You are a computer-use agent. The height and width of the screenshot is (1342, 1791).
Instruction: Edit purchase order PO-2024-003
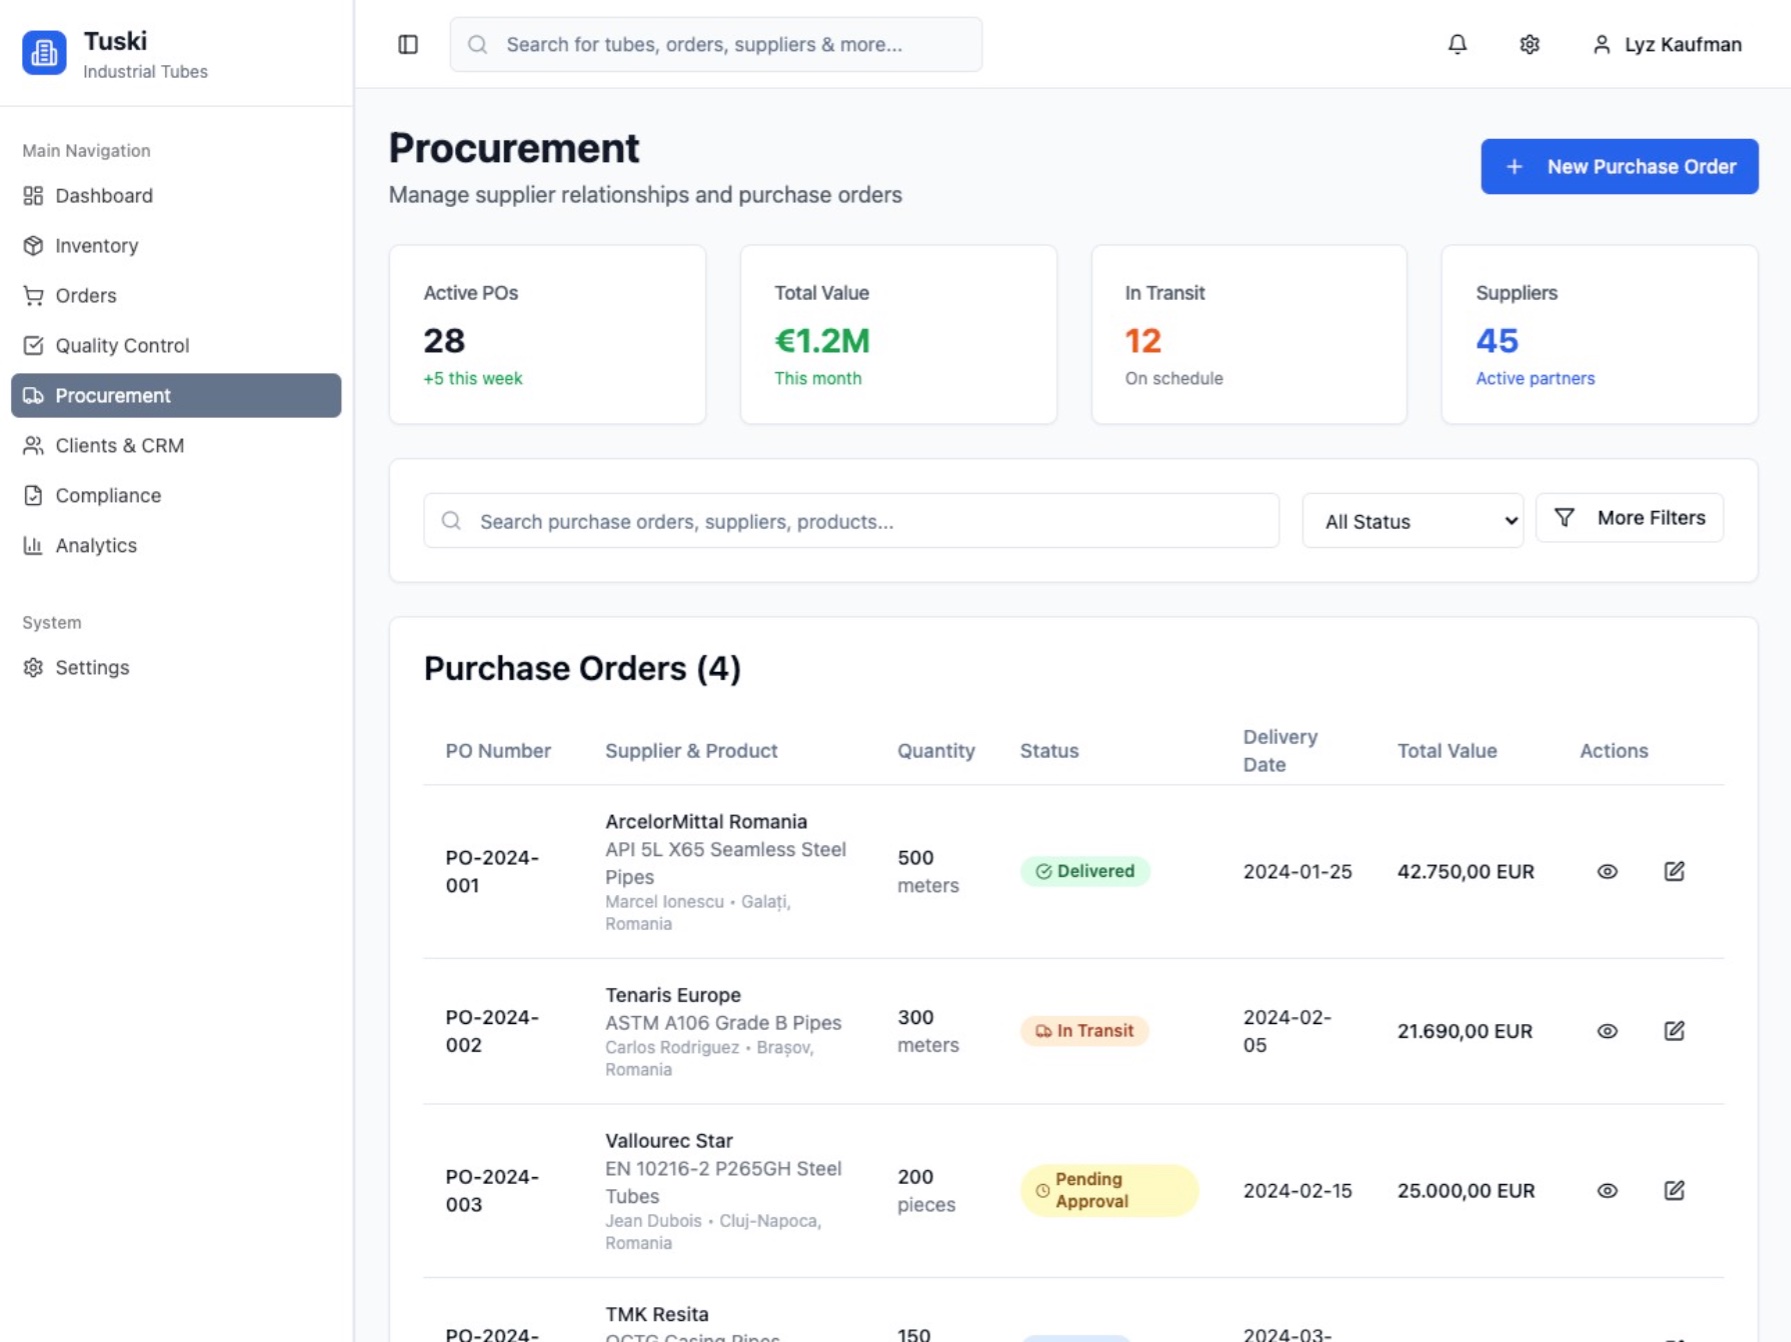point(1674,1190)
